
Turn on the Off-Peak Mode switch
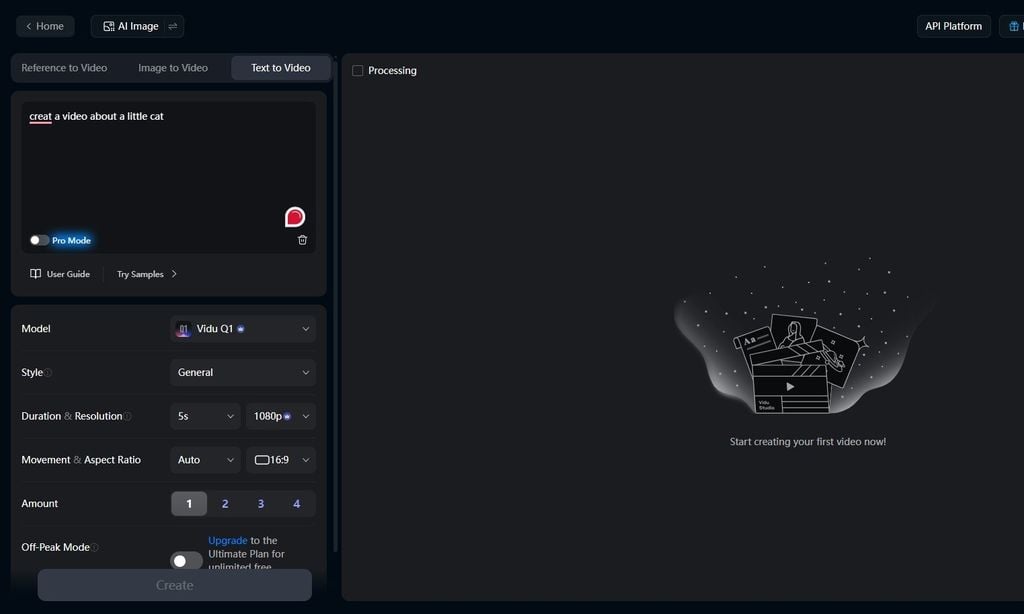coord(186,560)
